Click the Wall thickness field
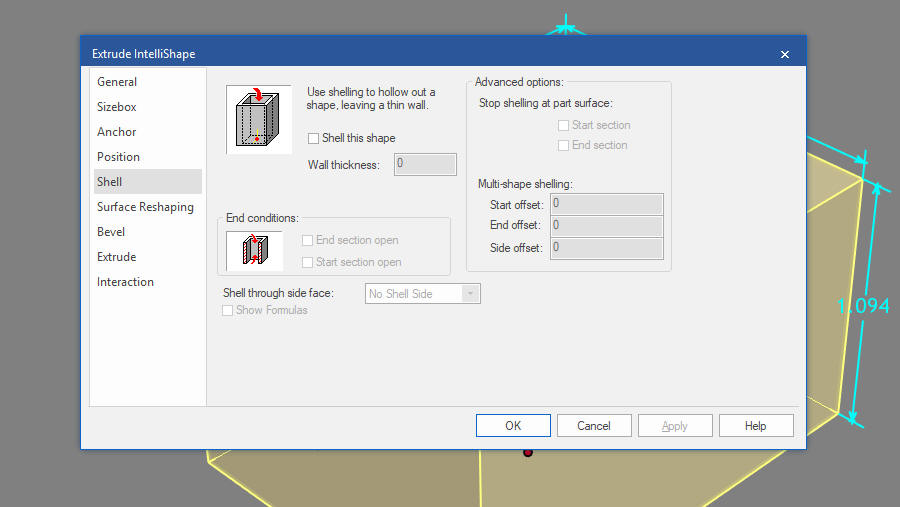The height and width of the screenshot is (507, 900). [425, 164]
